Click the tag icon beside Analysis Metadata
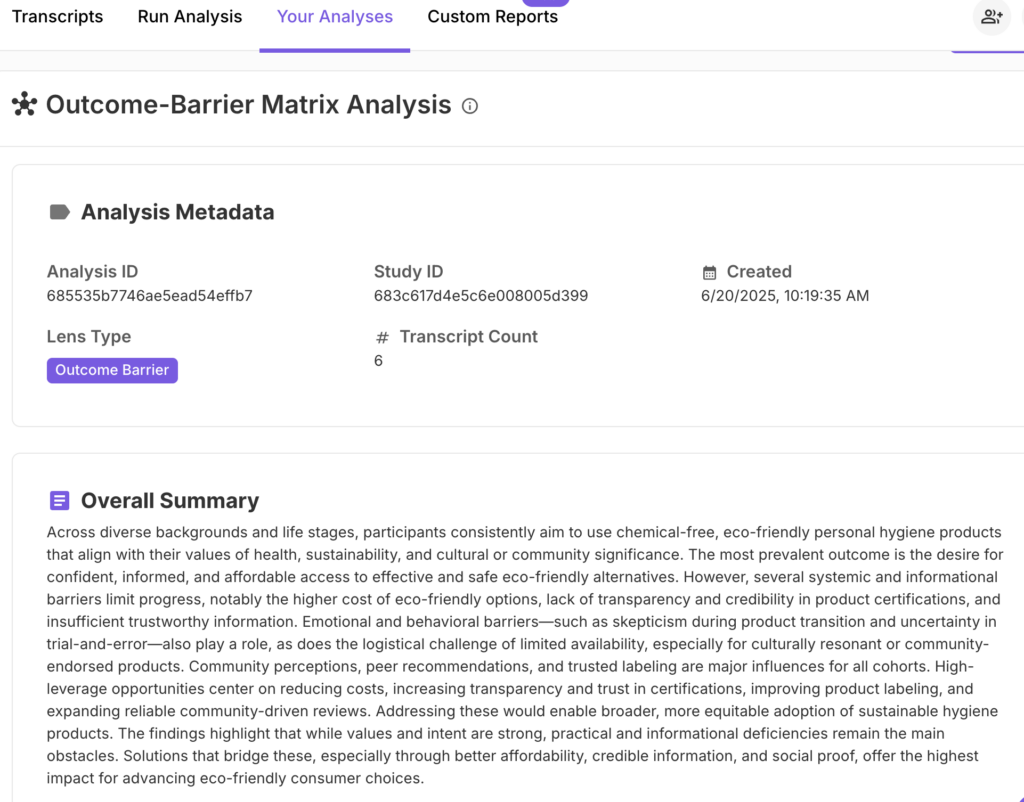 point(60,212)
